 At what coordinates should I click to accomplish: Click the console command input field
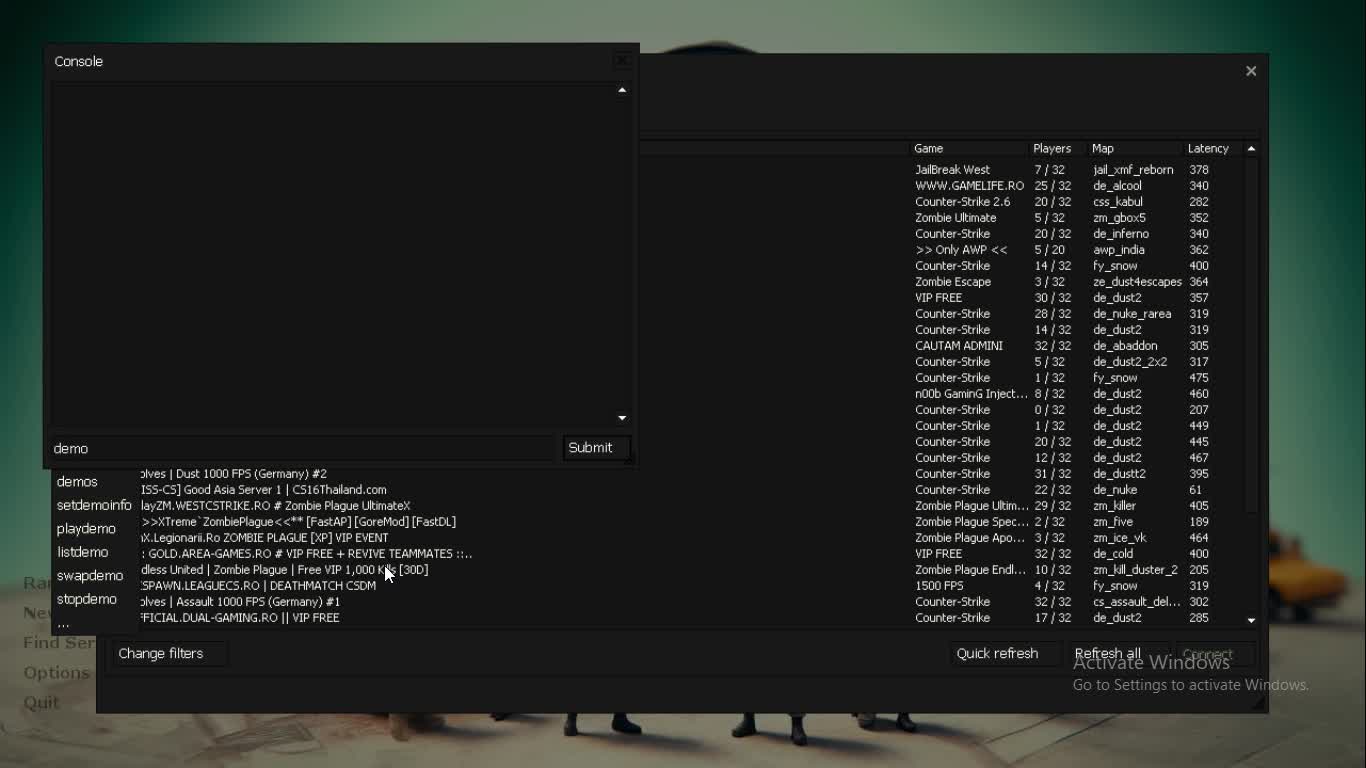(x=303, y=448)
